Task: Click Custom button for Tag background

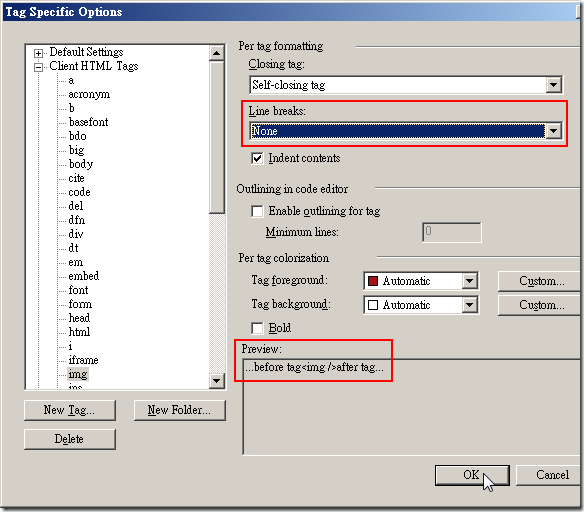Action: click(x=540, y=305)
